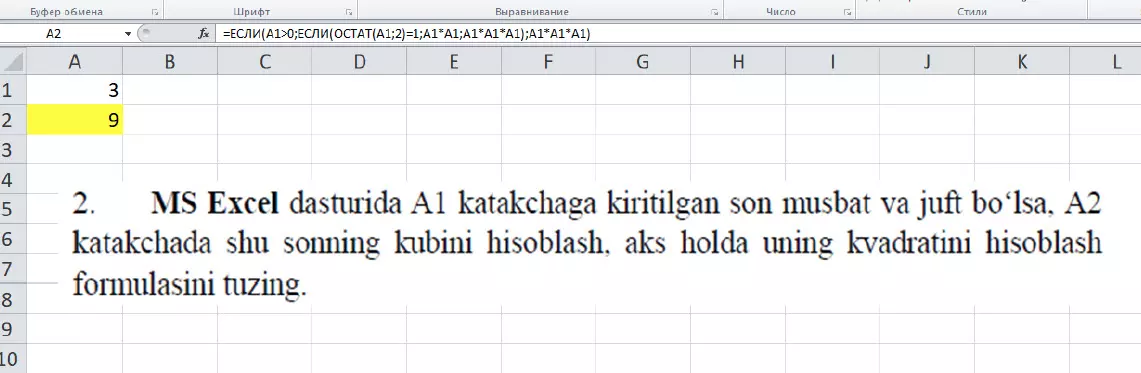1141x373 pixels.
Task: Select yellow cell A2 containing 9
Action: tap(74, 119)
